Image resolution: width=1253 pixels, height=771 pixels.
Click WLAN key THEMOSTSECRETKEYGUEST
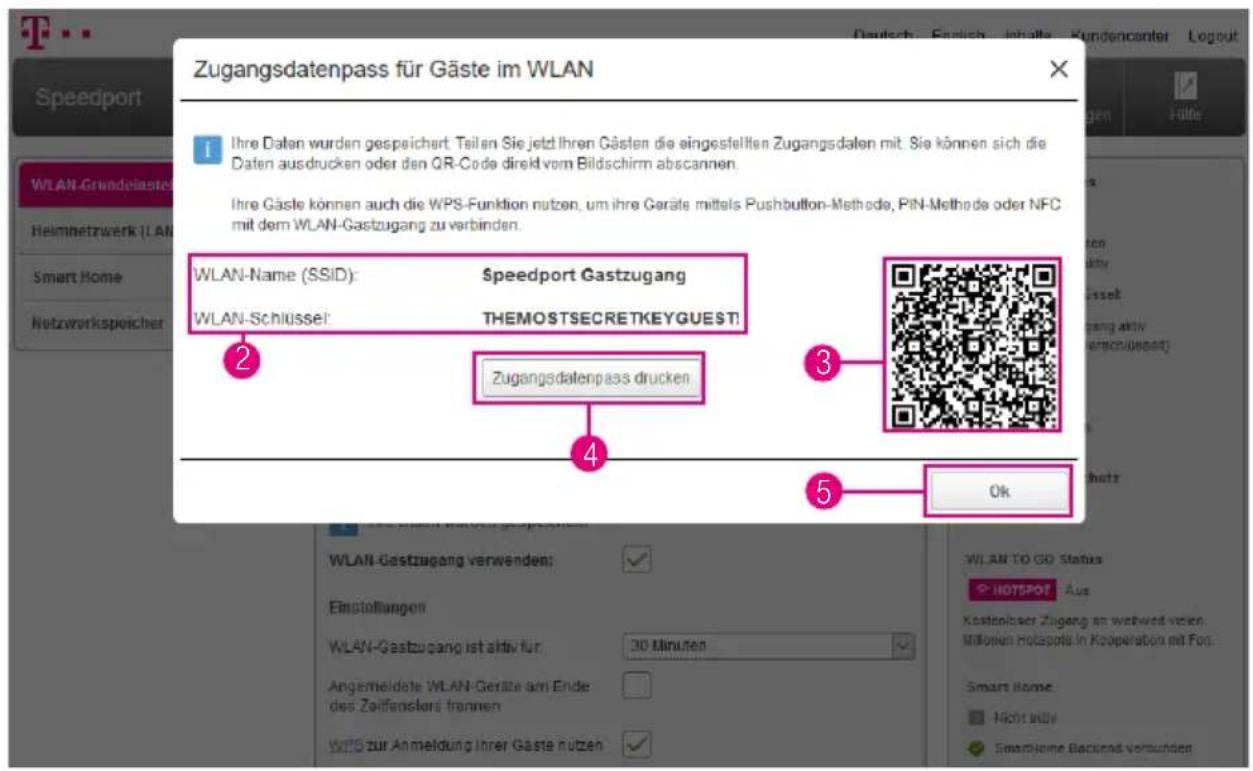(612, 318)
